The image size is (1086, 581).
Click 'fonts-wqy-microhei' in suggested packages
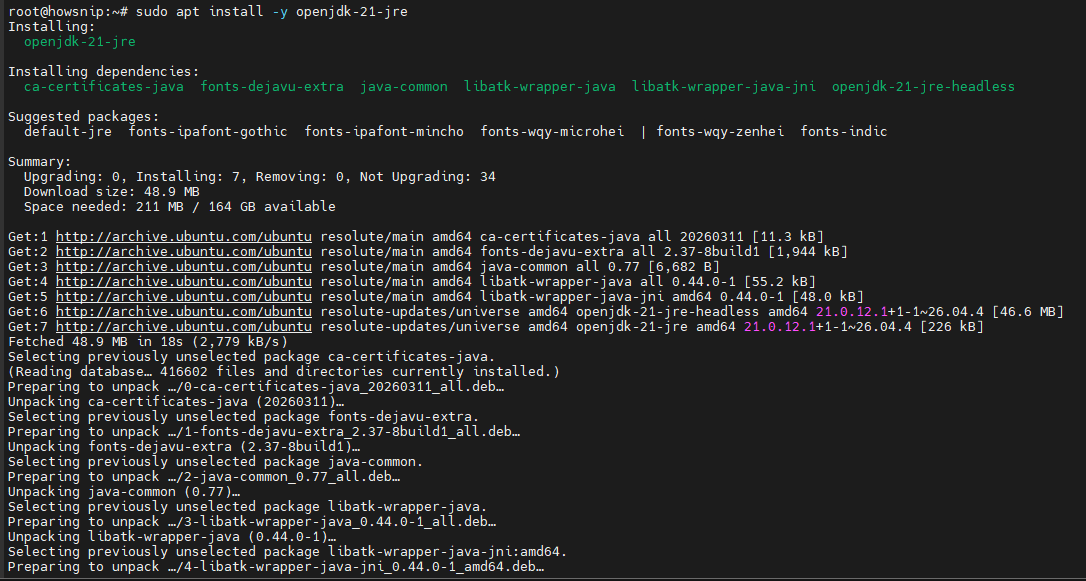pos(552,132)
